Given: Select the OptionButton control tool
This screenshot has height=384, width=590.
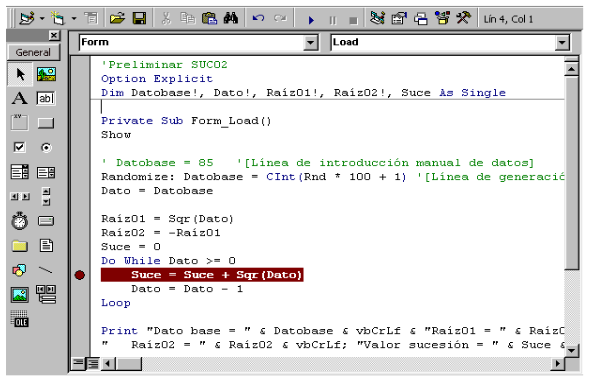Looking at the screenshot, I should 46,147.
